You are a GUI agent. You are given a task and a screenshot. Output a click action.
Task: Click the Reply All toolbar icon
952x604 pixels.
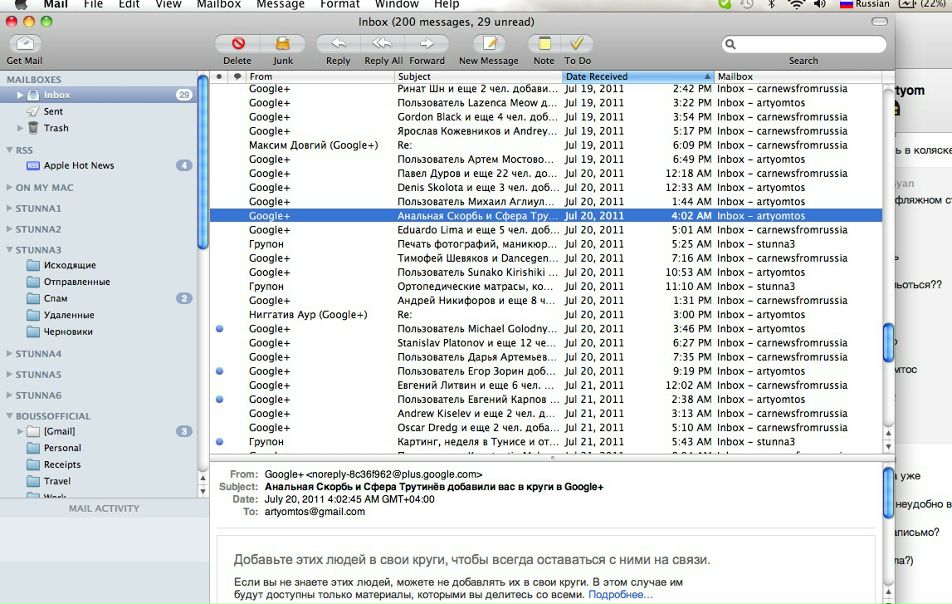pyautogui.click(x=383, y=44)
